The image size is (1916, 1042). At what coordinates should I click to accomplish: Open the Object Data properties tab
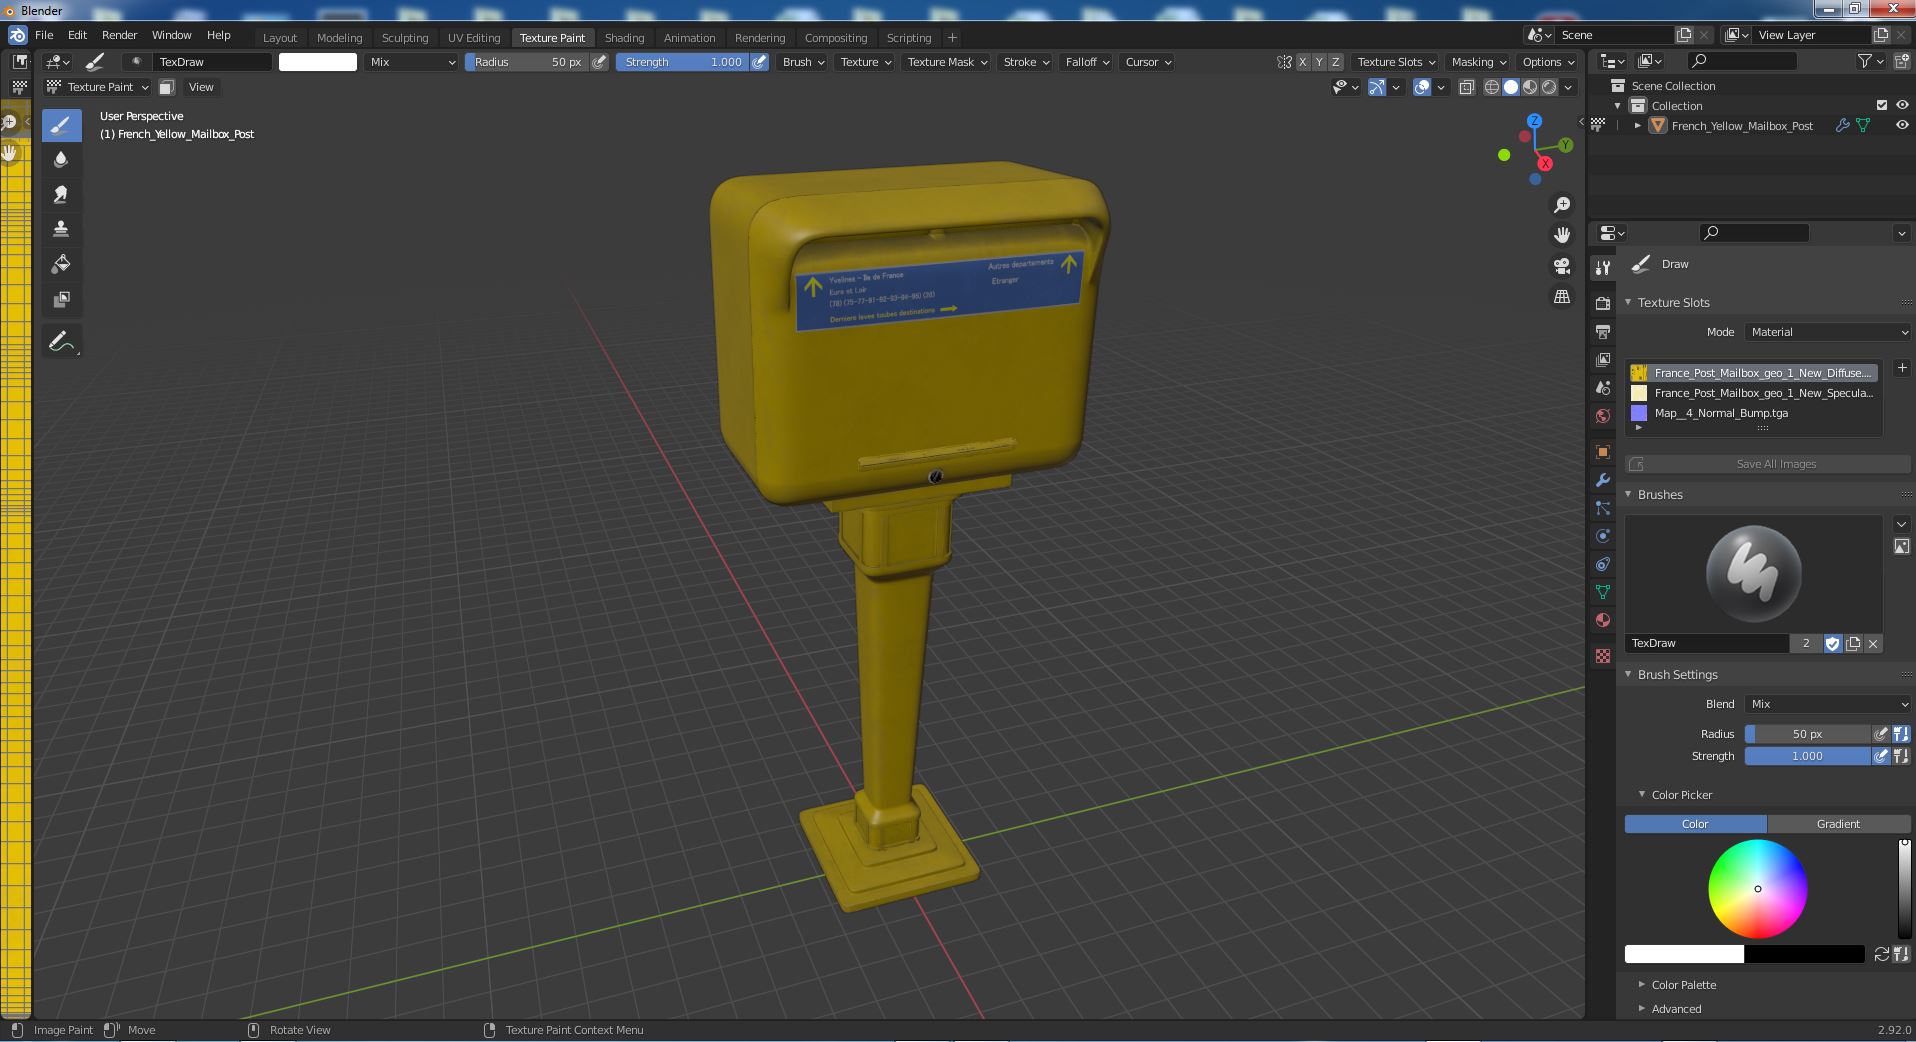pyautogui.click(x=1603, y=592)
